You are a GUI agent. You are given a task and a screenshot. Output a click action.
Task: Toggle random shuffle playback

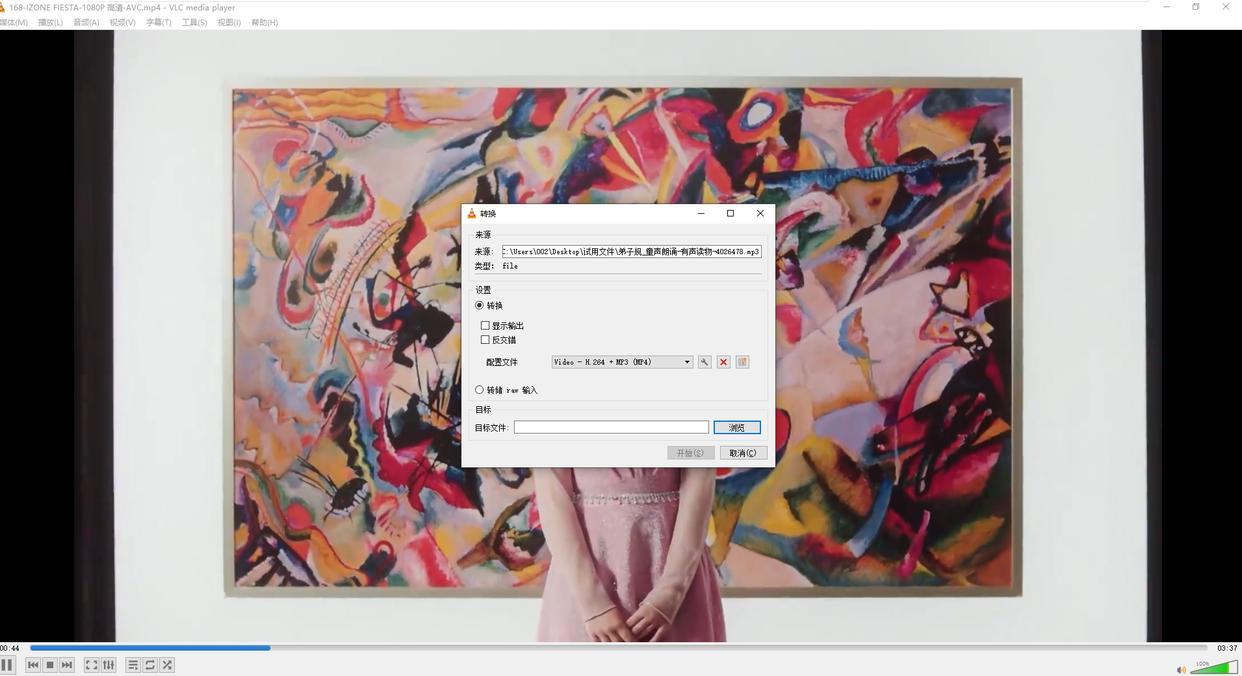click(167, 665)
